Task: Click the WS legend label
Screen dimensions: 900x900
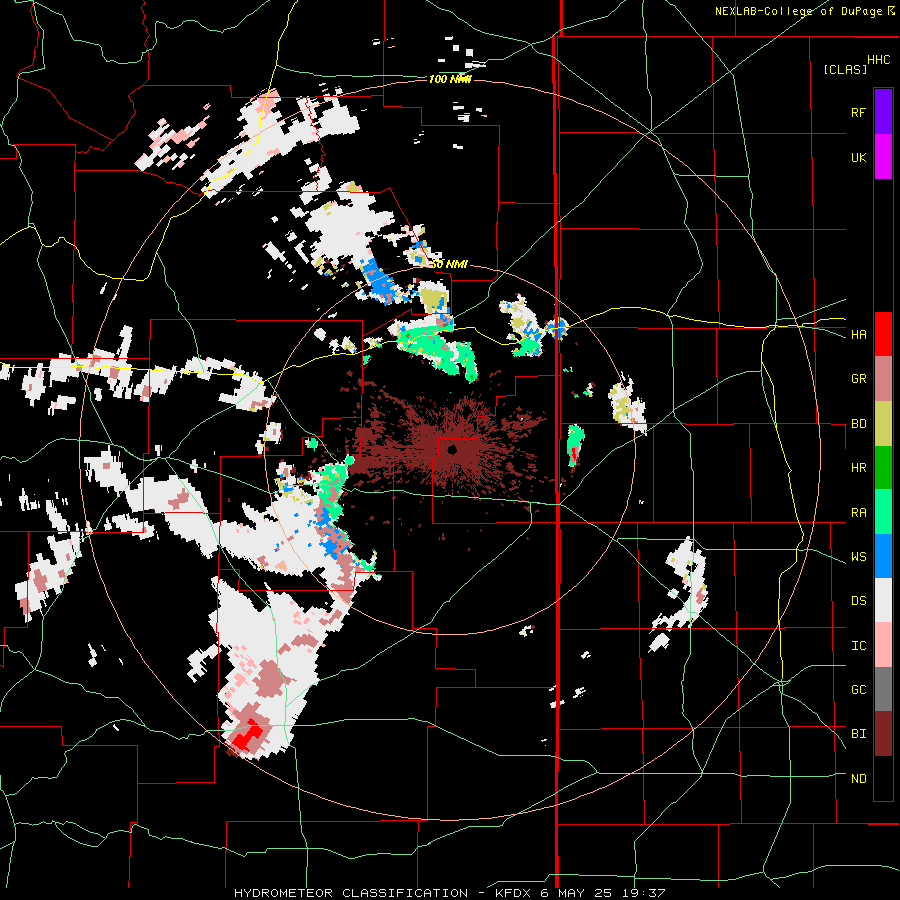Action: pos(858,557)
